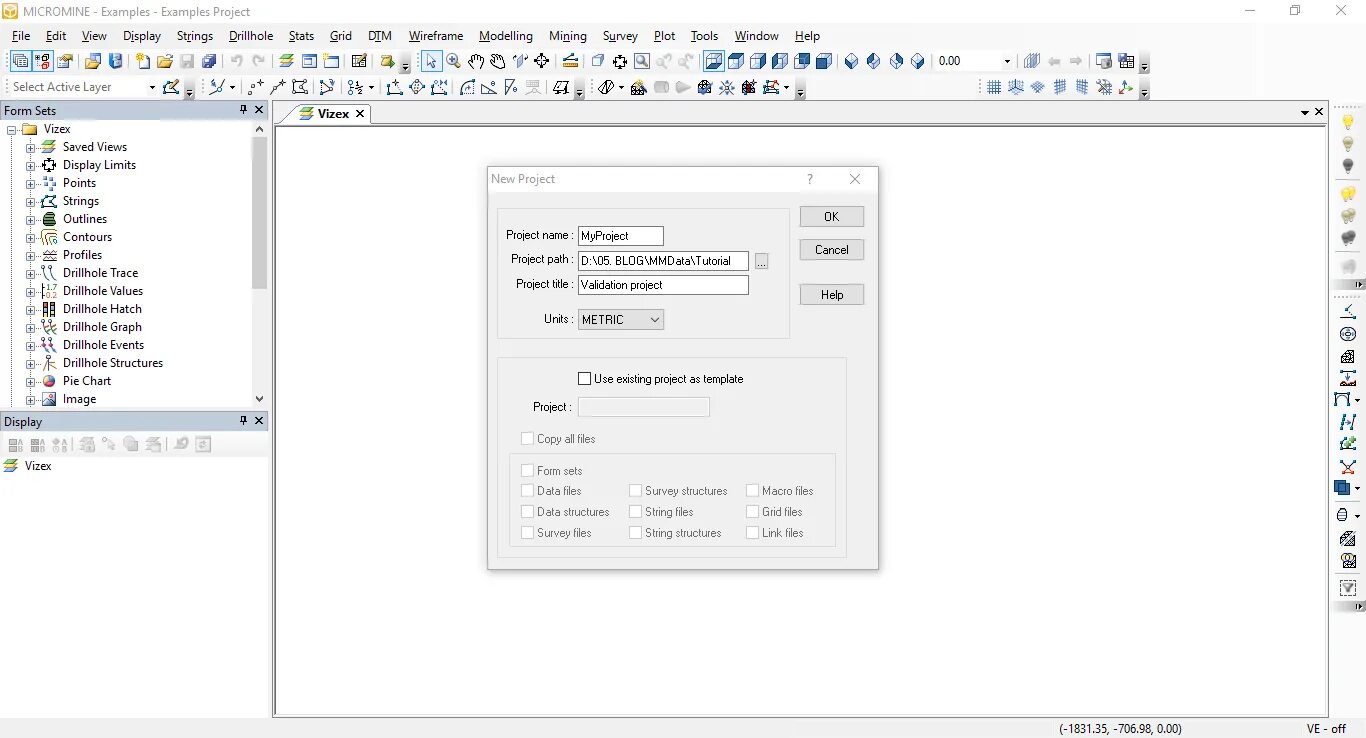Click the pencil edit layer icon
Screen dimensions: 1366x738
pyautogui.click(x=171, y=87)
